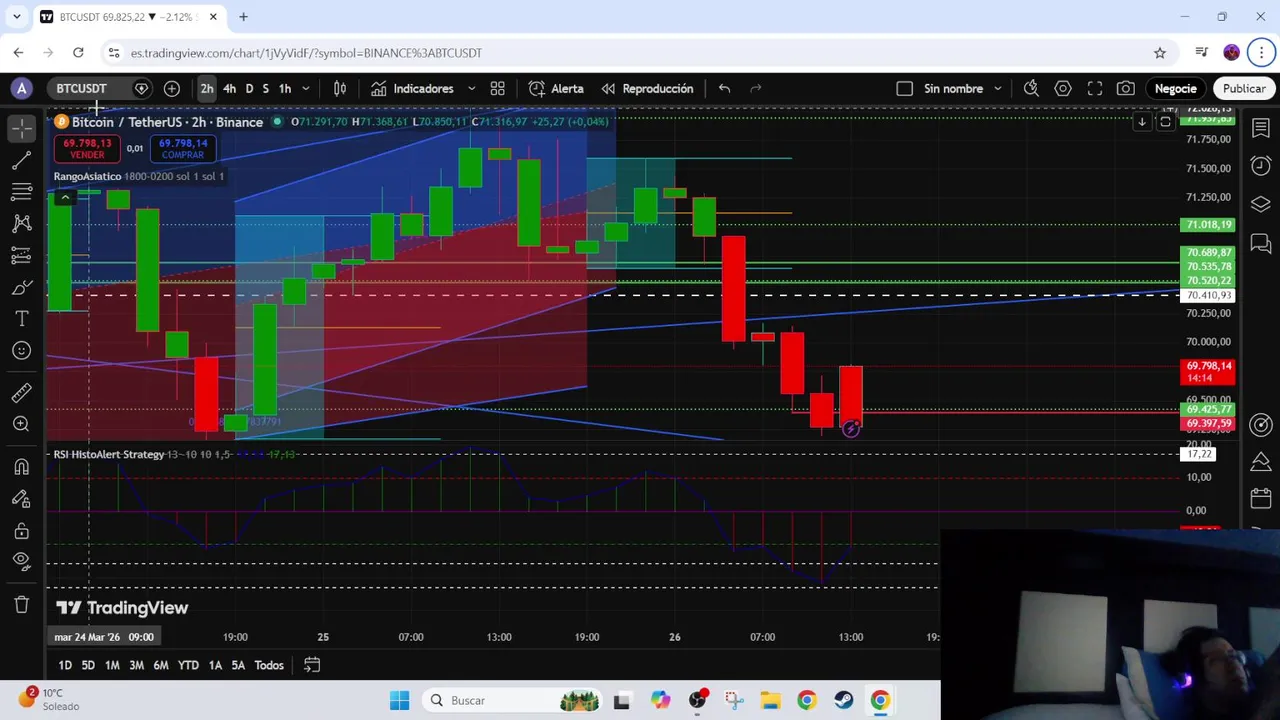
Task: Open the emoji and icons tool
Action: (22, 351)
